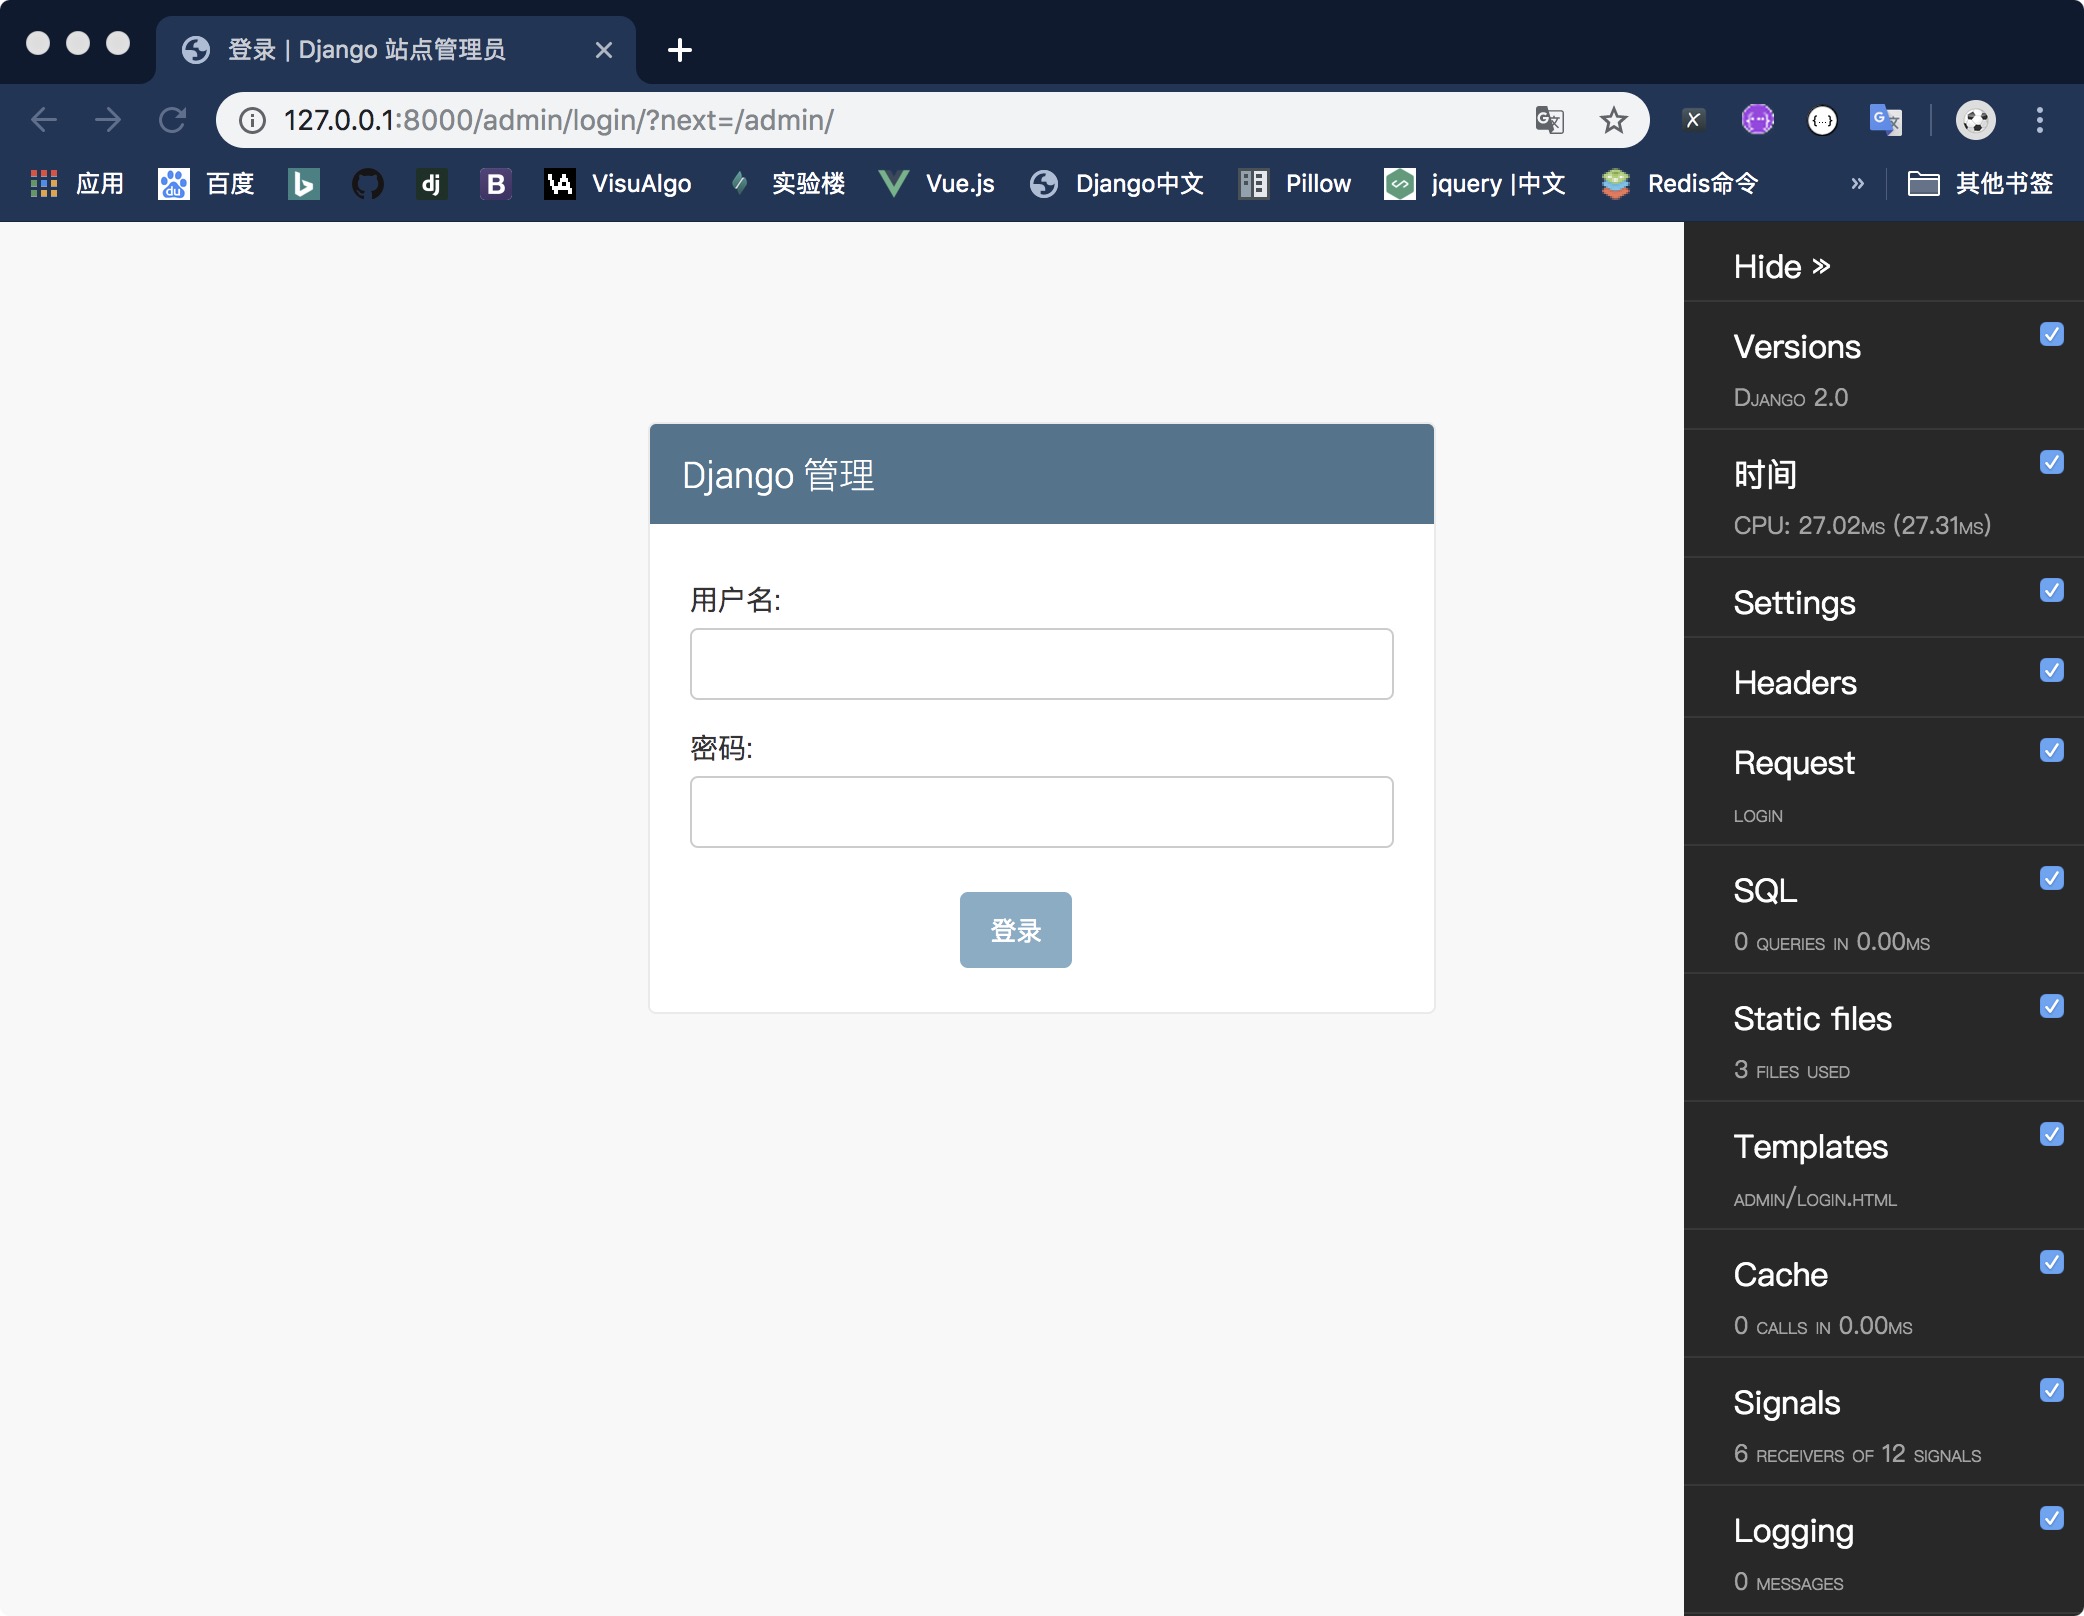Open the Templates debug panel
The height and width of the screenshot is (1616, 2084).
pos(1810,1147)
